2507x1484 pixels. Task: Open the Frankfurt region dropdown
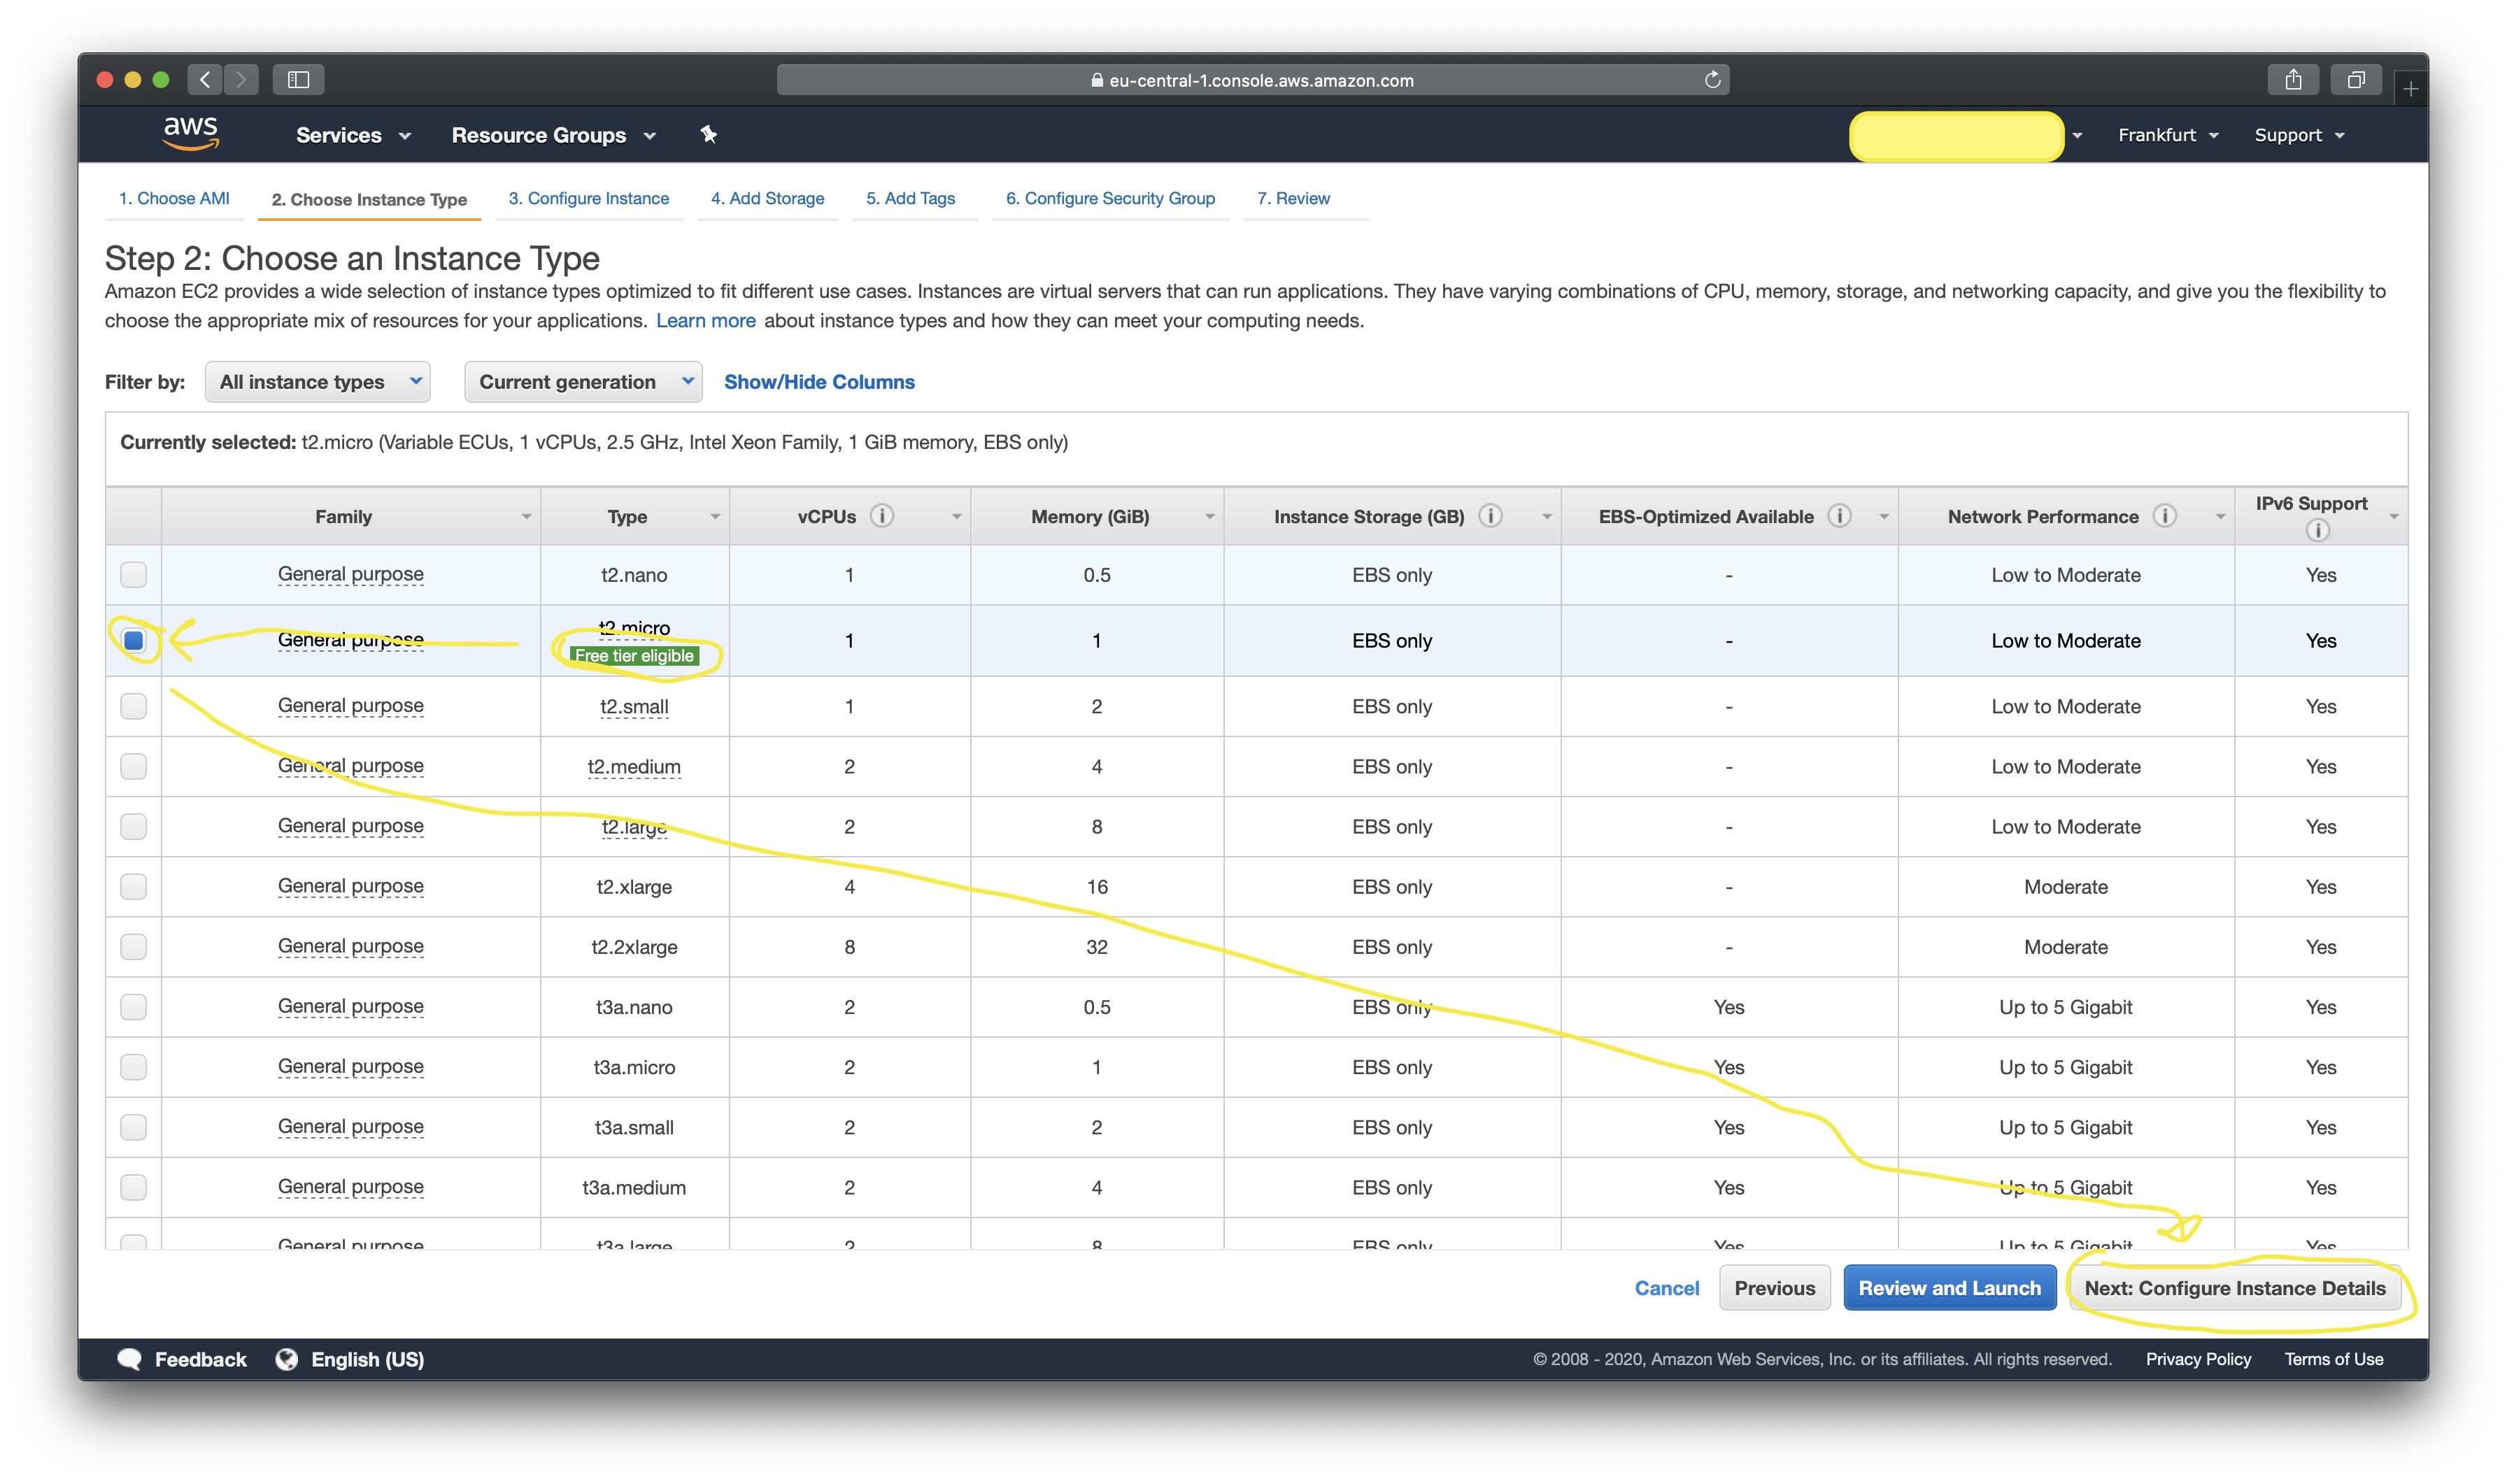(2168, 135)
